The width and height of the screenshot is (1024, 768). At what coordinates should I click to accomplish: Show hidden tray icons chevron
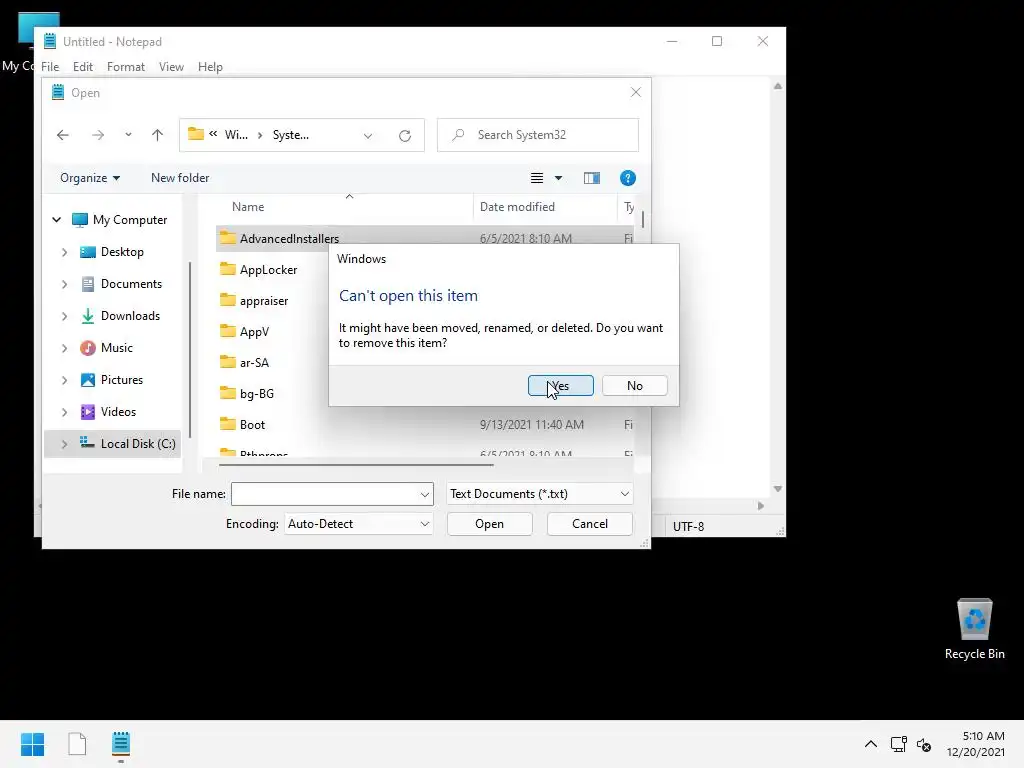871,744
